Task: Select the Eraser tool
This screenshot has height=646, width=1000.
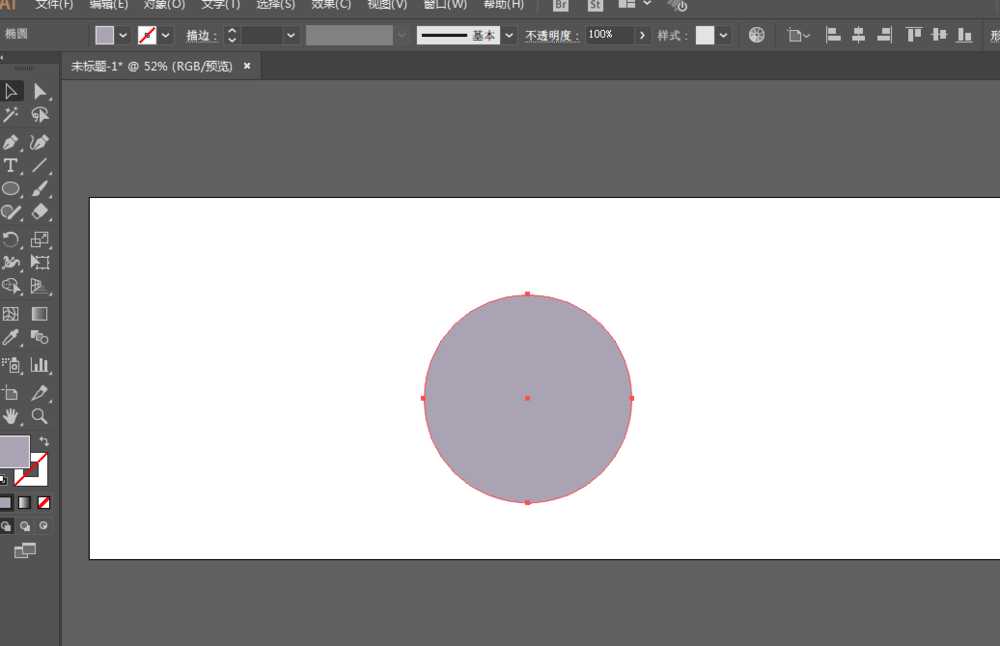Action: click(x=40, y=212)
